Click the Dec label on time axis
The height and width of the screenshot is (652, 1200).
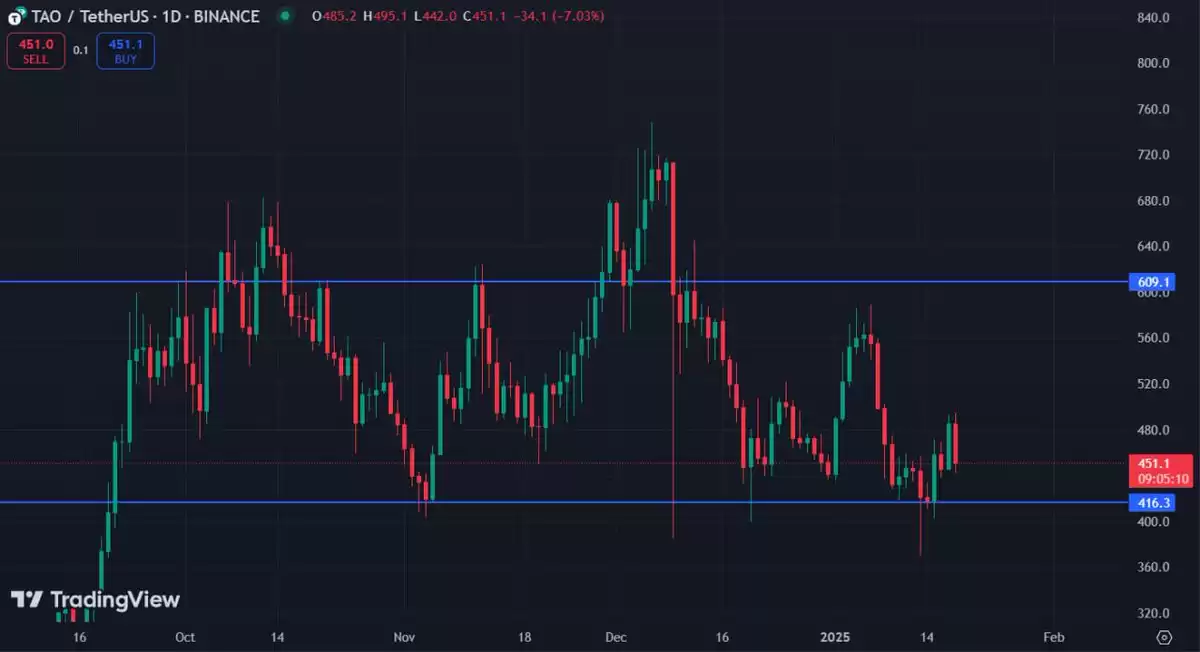616,637
